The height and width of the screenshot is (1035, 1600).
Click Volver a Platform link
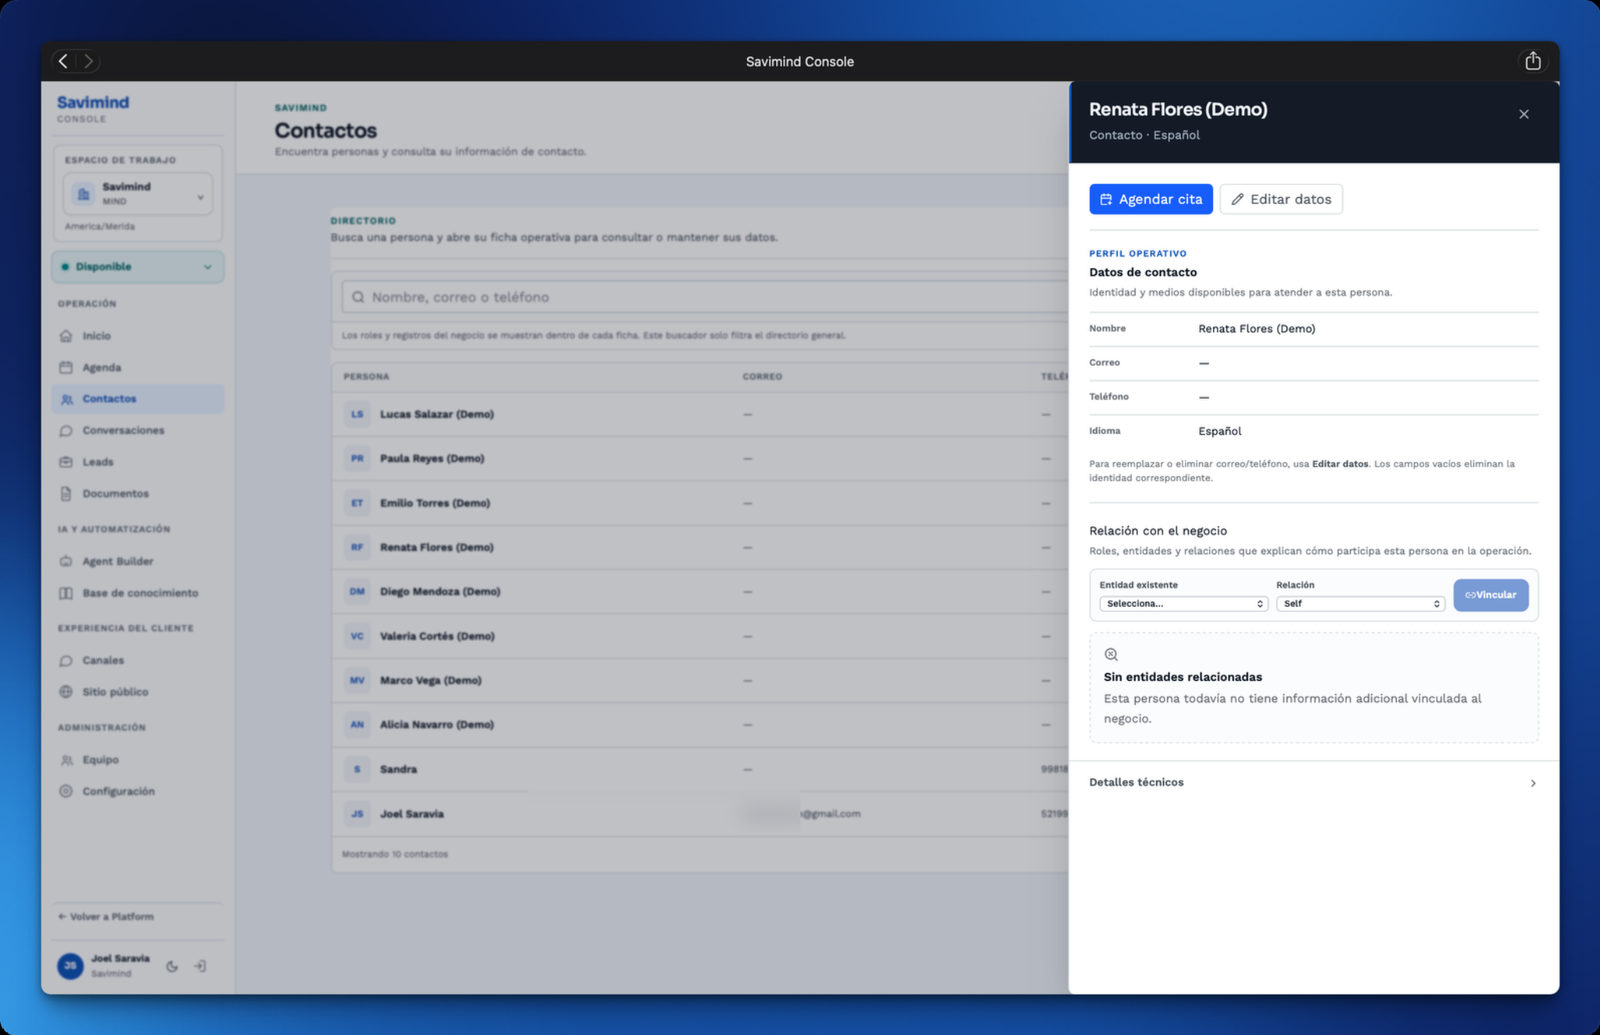(106, 917)
